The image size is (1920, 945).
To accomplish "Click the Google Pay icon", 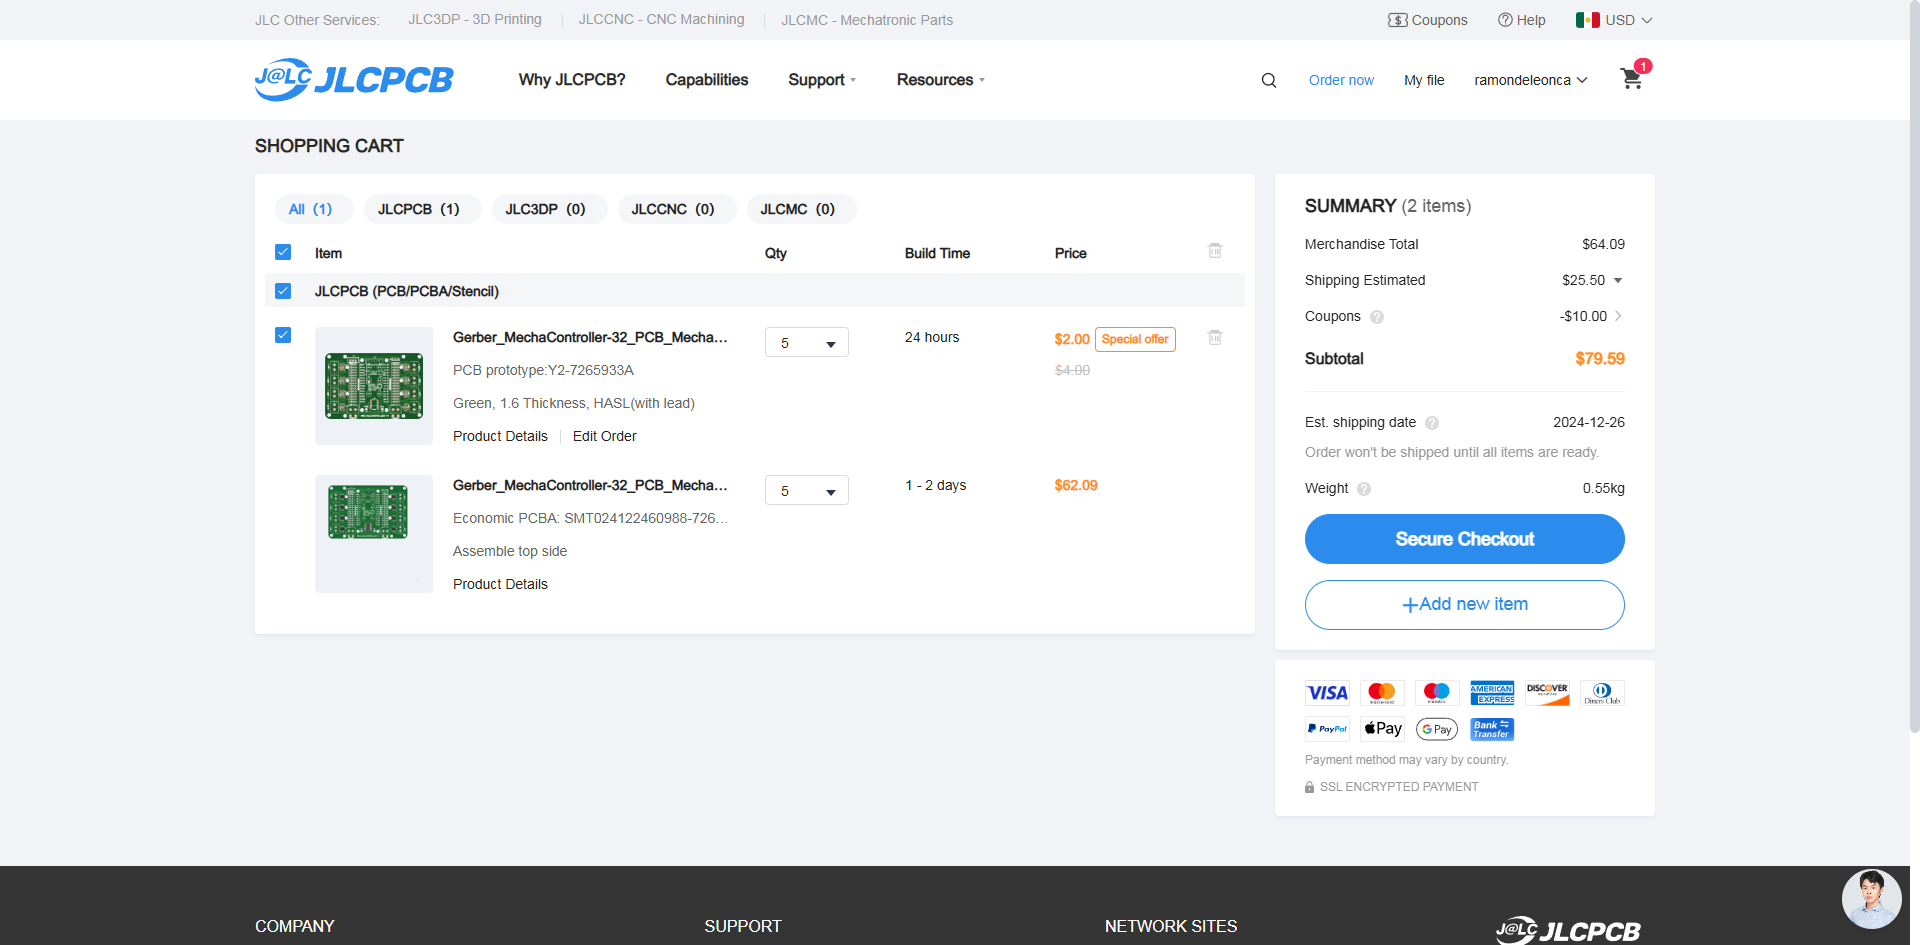I will (x=1437, y=729).
